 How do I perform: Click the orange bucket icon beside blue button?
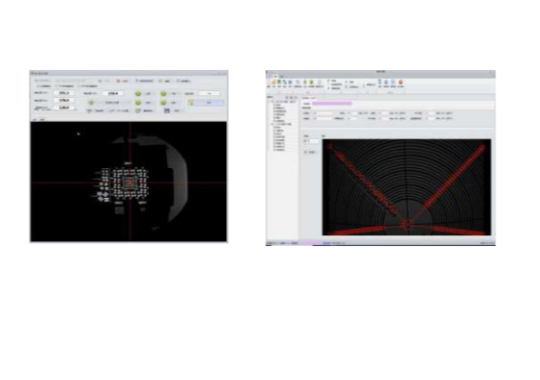[x=191, y=102]
